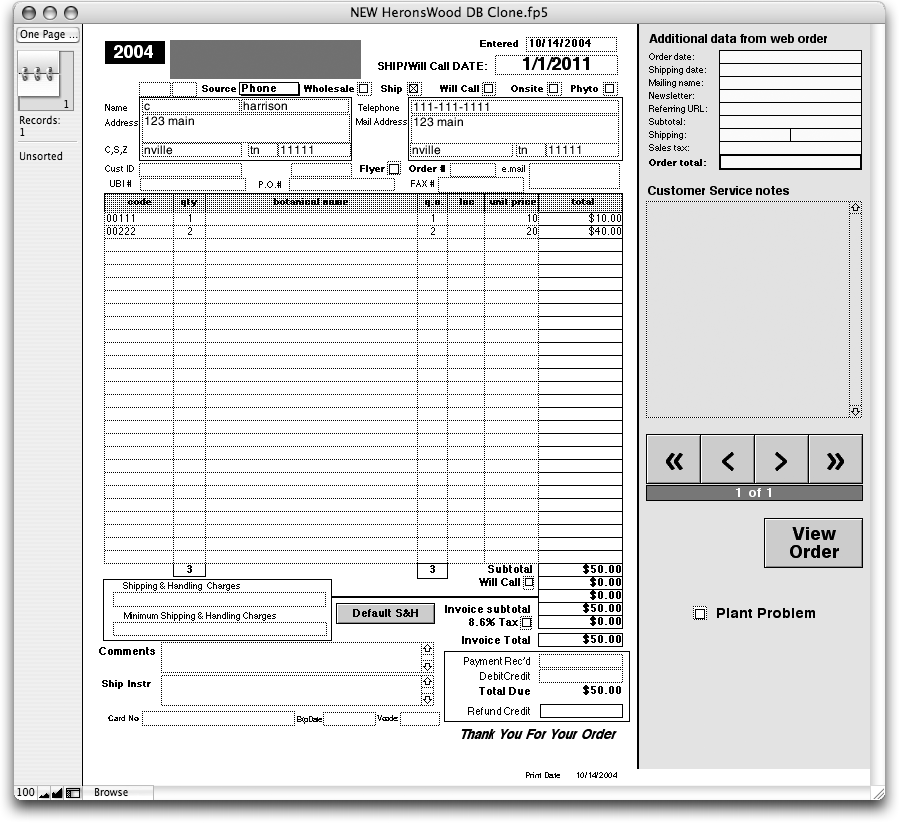The height and width of the screenshot is (823, 899).
Task: Click the Entered date field
Action: [x=572, y=44]
